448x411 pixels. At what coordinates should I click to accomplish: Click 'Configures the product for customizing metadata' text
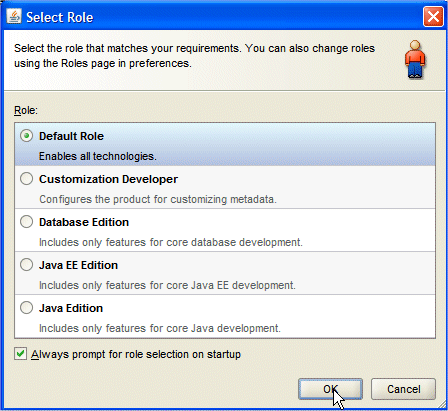pyautogui.click(x=158, y=199)
